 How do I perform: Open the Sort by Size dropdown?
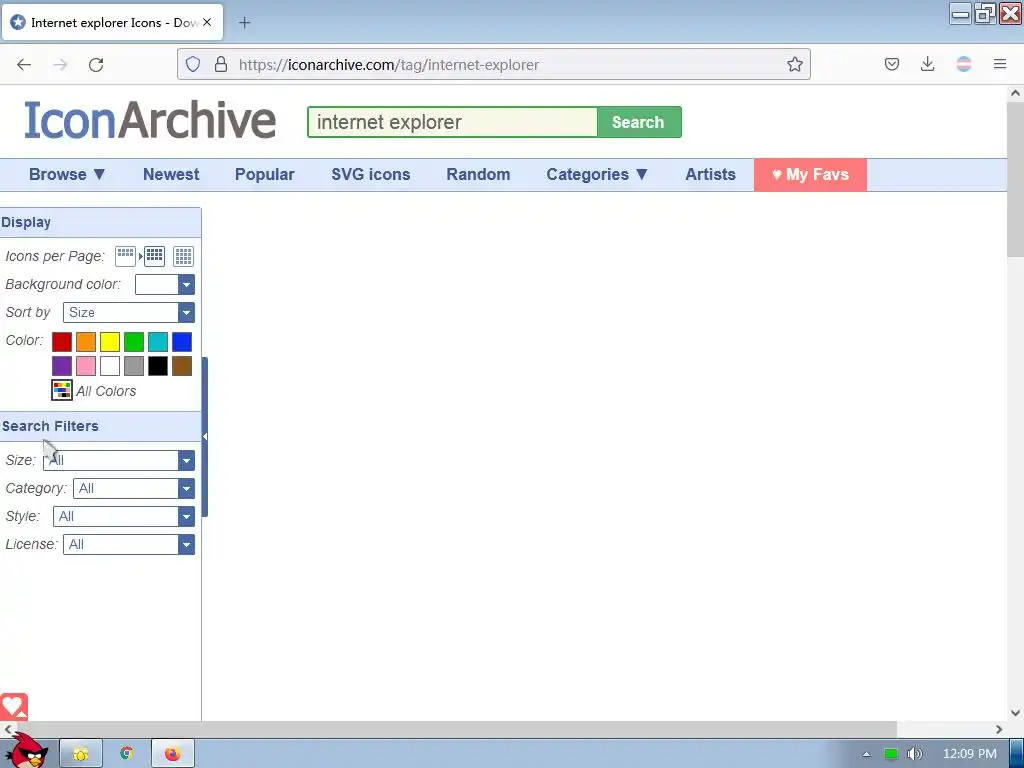[129, 313]
